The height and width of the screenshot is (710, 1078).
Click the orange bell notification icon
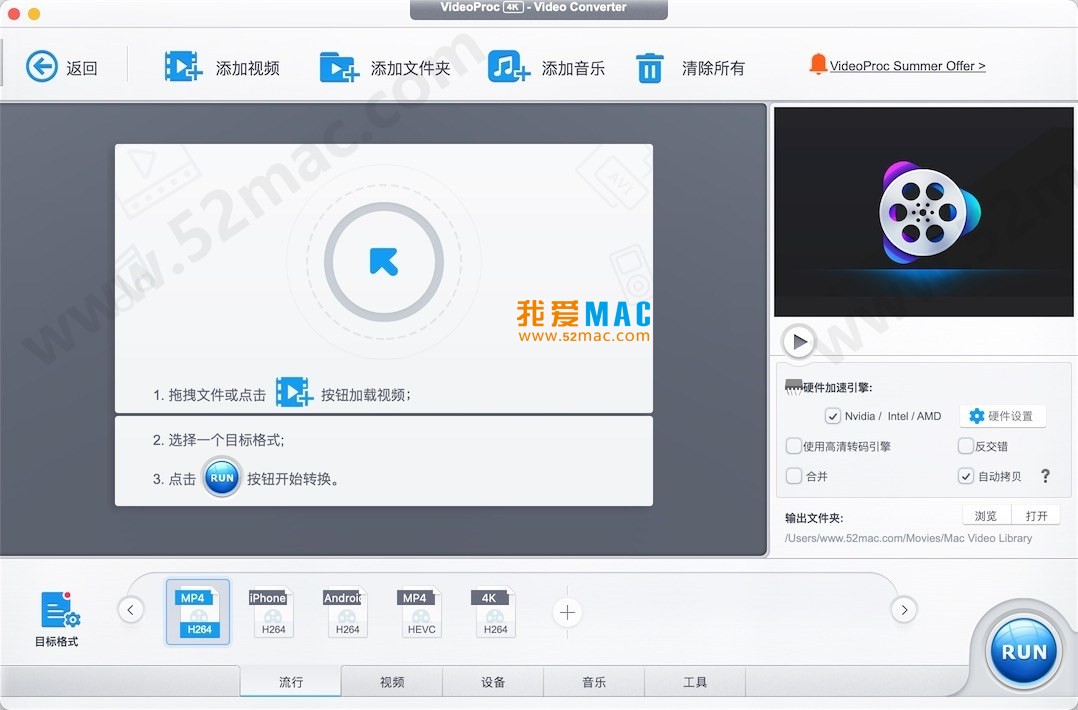click(817, 65)
